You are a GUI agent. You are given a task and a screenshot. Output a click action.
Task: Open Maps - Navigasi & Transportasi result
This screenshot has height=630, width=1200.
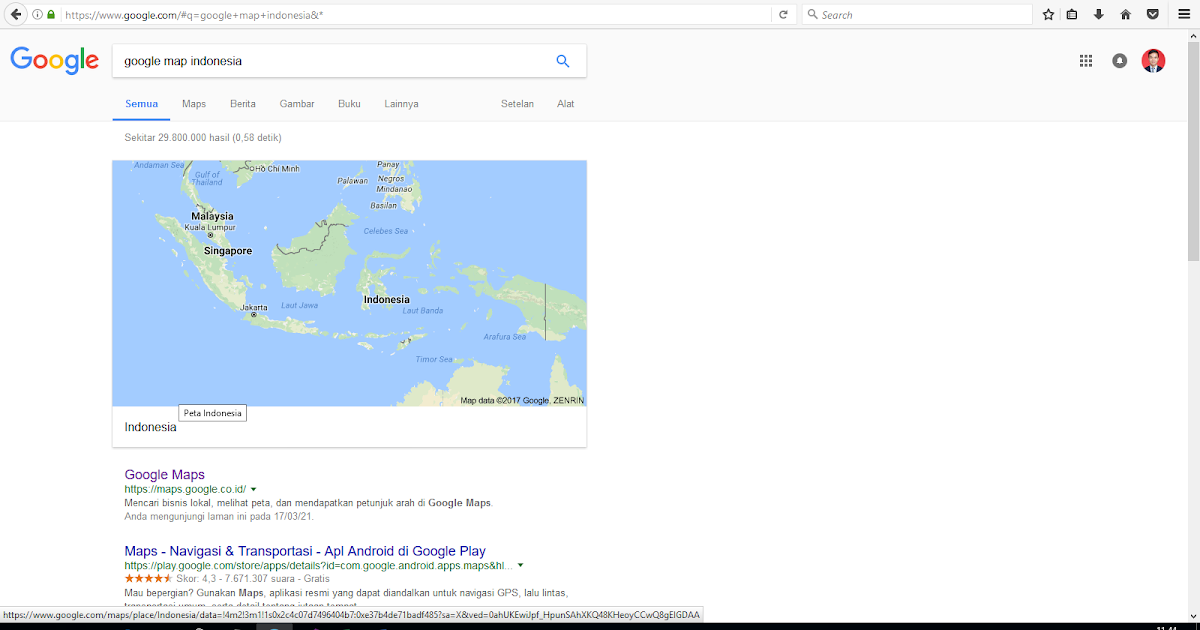(x=305, y=551)
